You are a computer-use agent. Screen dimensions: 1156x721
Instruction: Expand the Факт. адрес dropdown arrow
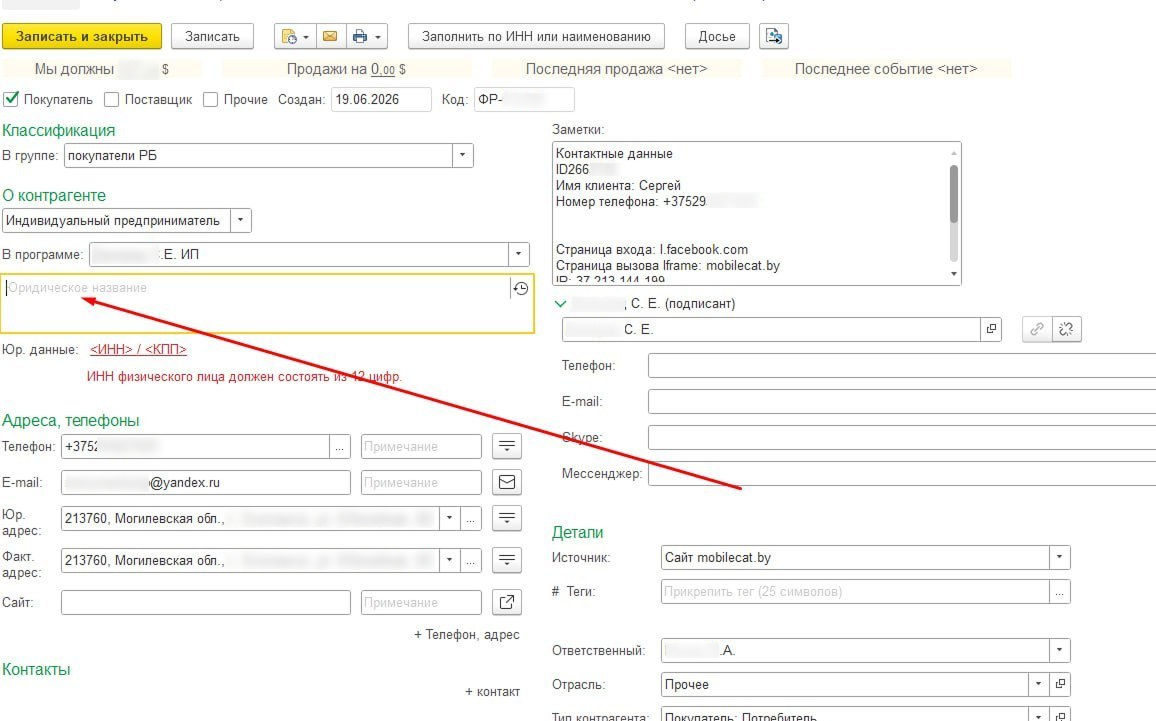(449, 560)
